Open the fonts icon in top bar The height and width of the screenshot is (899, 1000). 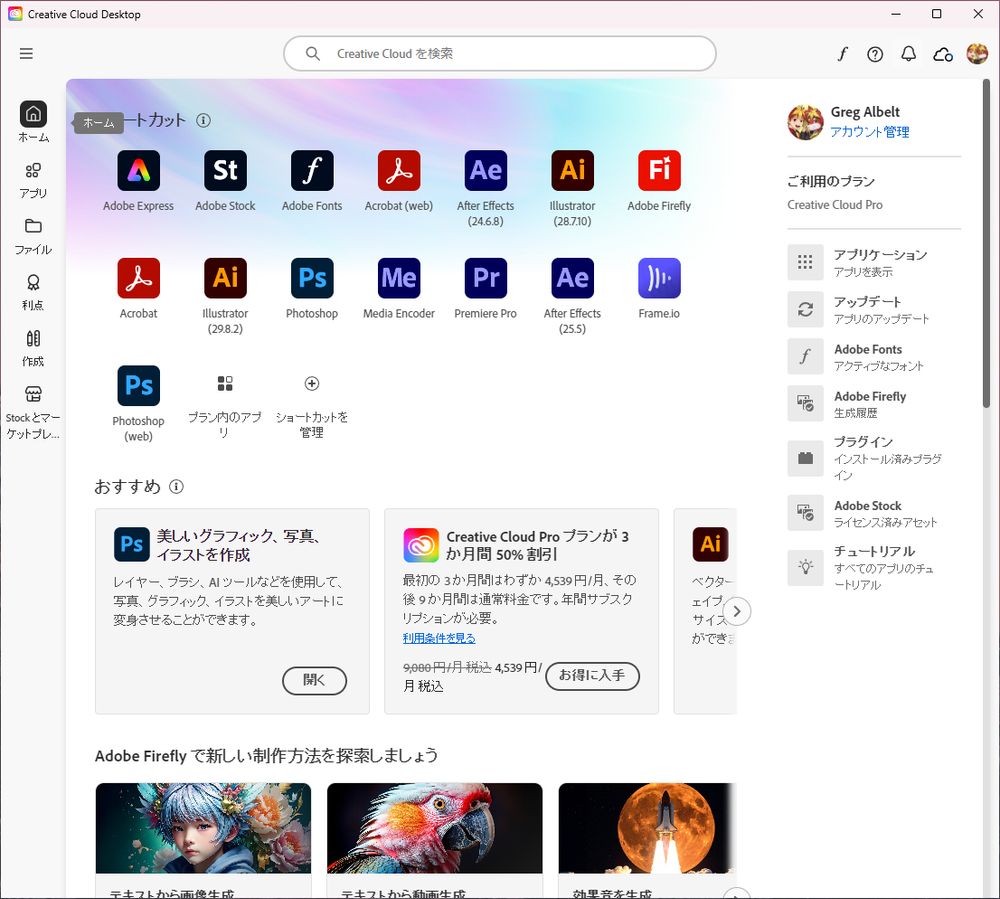coord(842,54)
